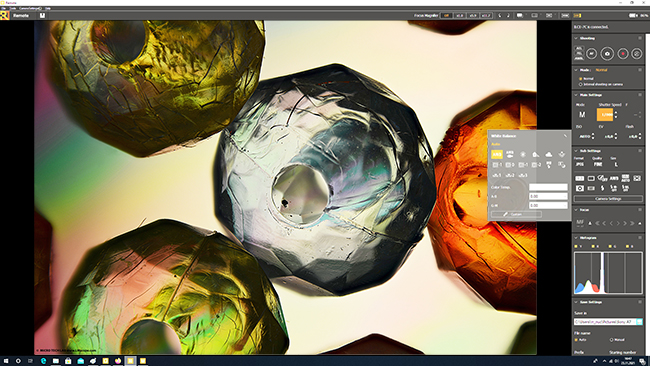Click the Save in folder path field
This screenshot has width=650, height=366.
(x=605, y=322)
